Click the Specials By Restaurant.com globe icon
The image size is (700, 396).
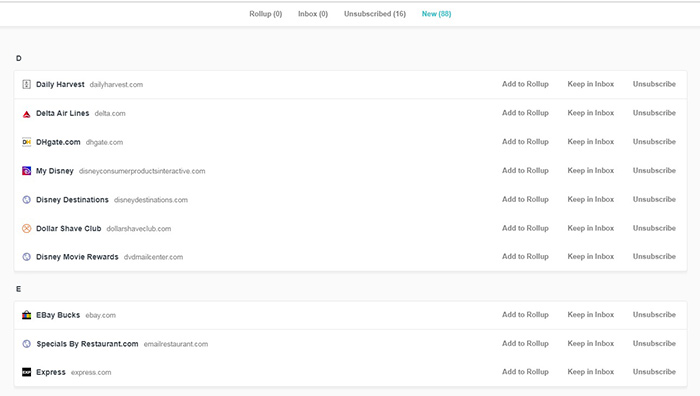(x=26, y=344)
